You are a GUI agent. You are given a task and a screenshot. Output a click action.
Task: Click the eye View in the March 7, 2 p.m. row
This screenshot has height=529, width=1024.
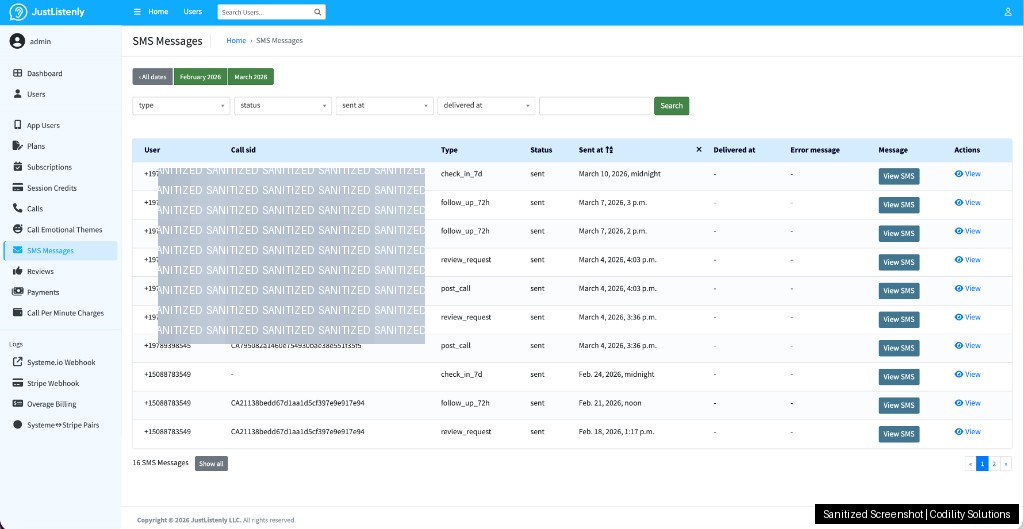pos(967,231)
